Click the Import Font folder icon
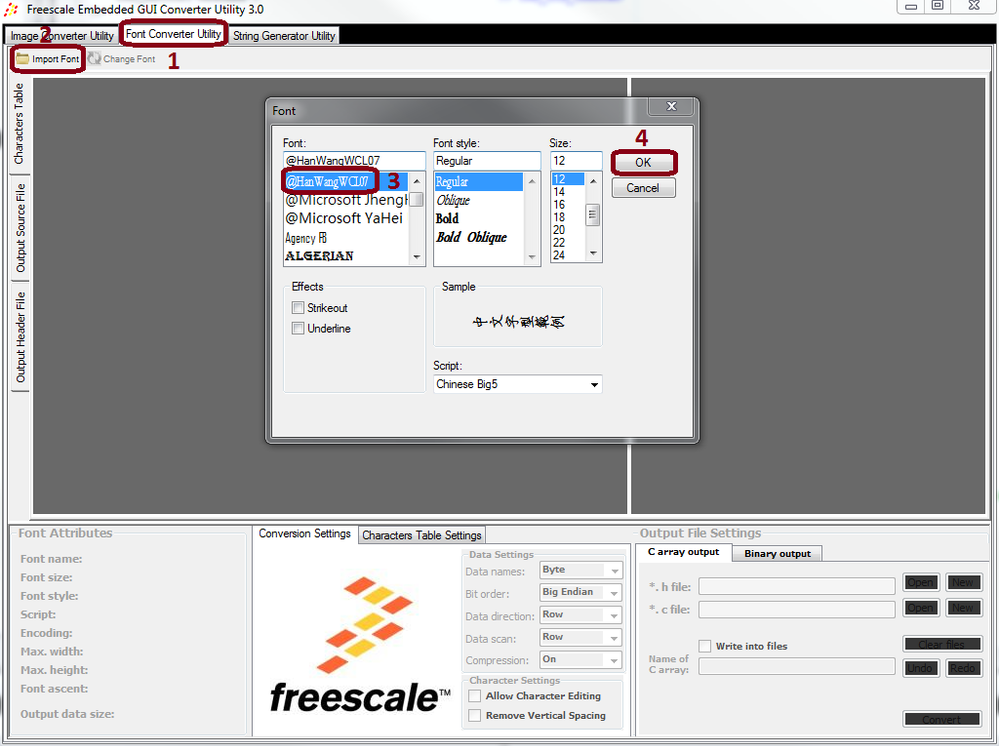999x746 pixels. [x=23, y=59]
